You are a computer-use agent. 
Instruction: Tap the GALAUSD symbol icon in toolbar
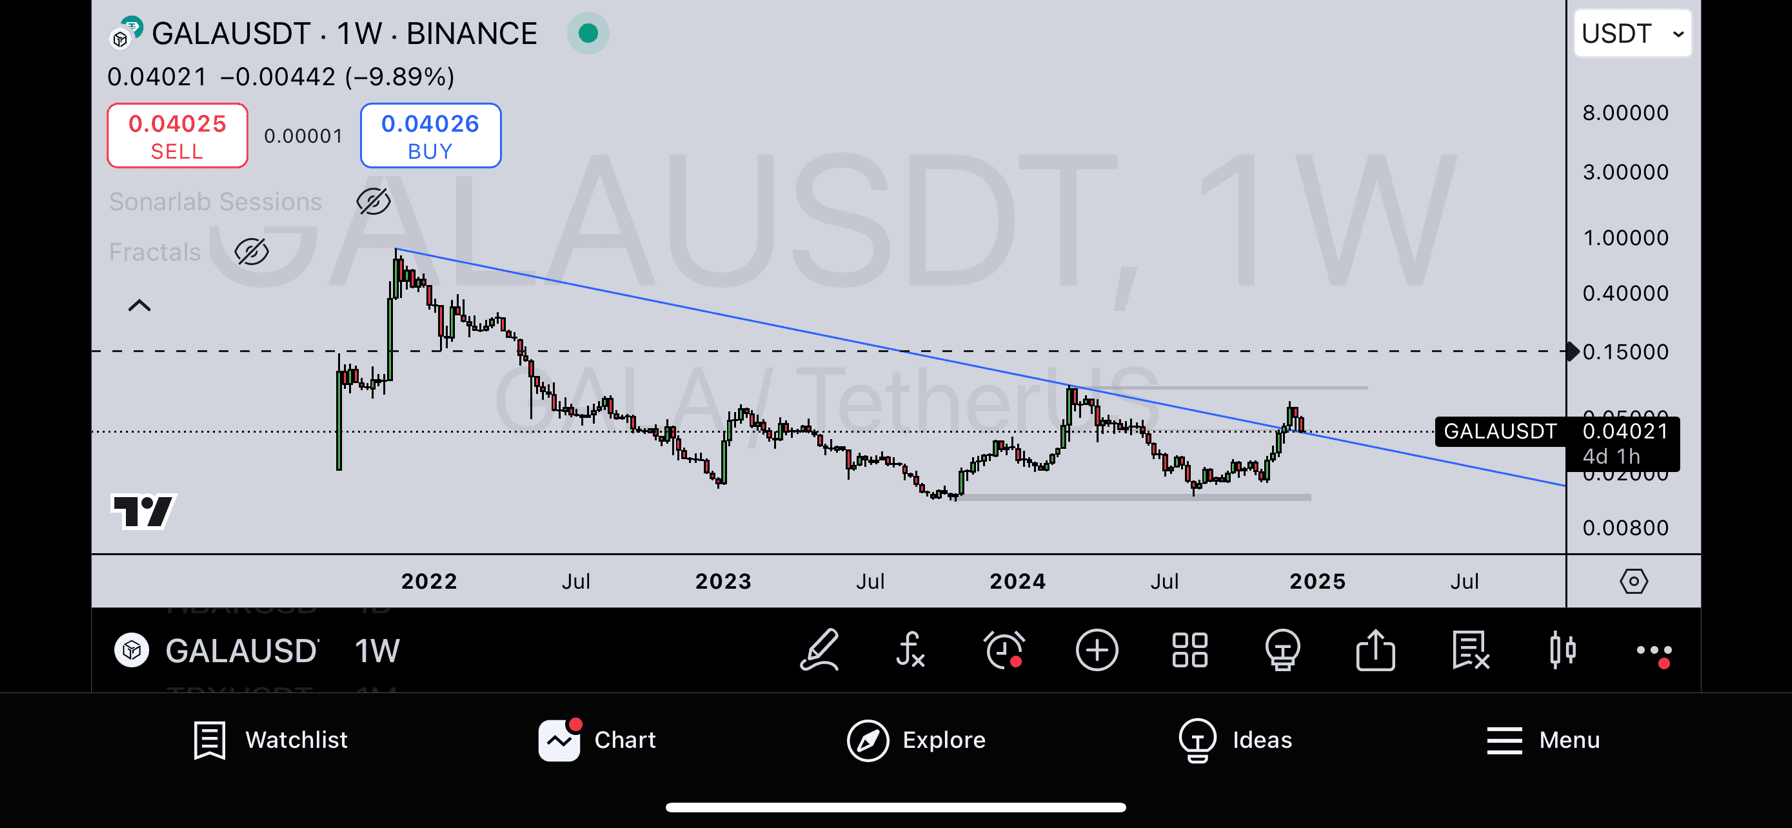[x=132, y=651]
